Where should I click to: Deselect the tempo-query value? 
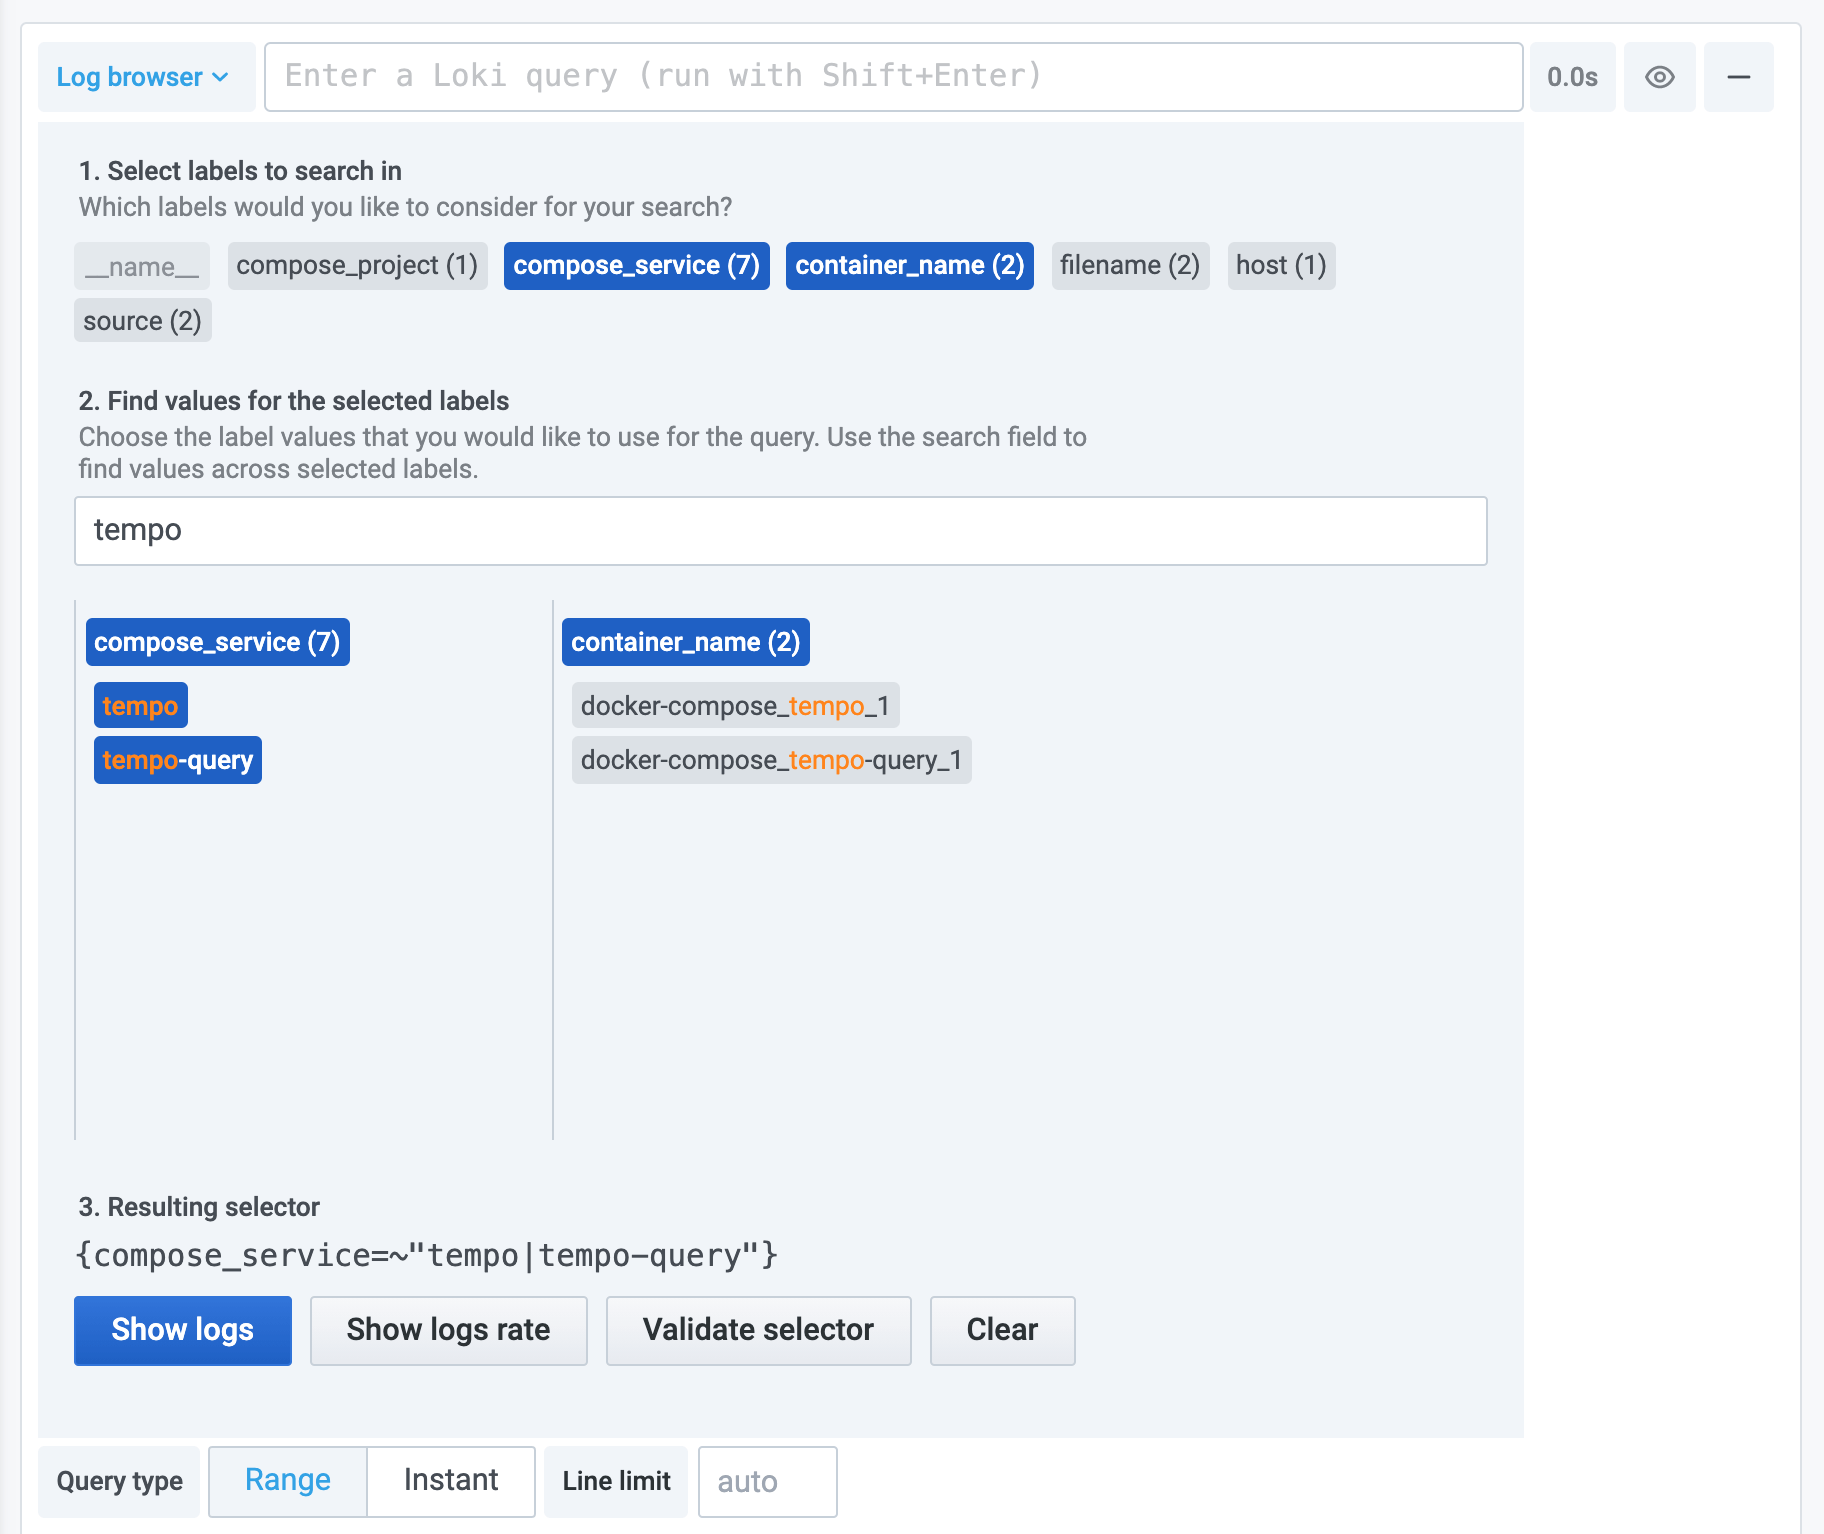177,761
